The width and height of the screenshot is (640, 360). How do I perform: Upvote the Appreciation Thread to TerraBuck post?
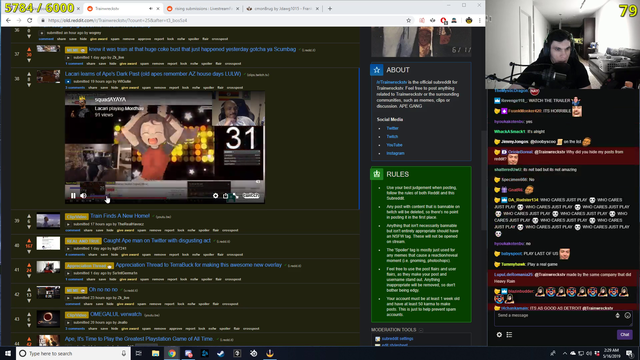pyautogui.click(x=29, y=265)
